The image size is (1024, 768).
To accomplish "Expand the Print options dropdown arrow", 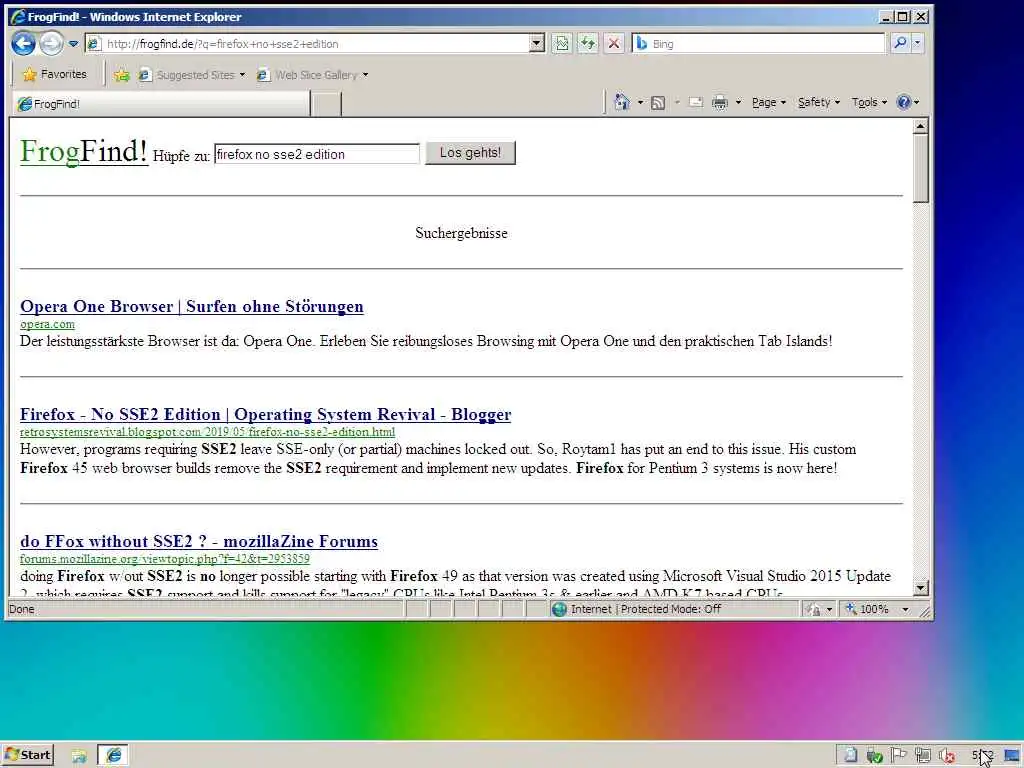I will tap(739, 103).
